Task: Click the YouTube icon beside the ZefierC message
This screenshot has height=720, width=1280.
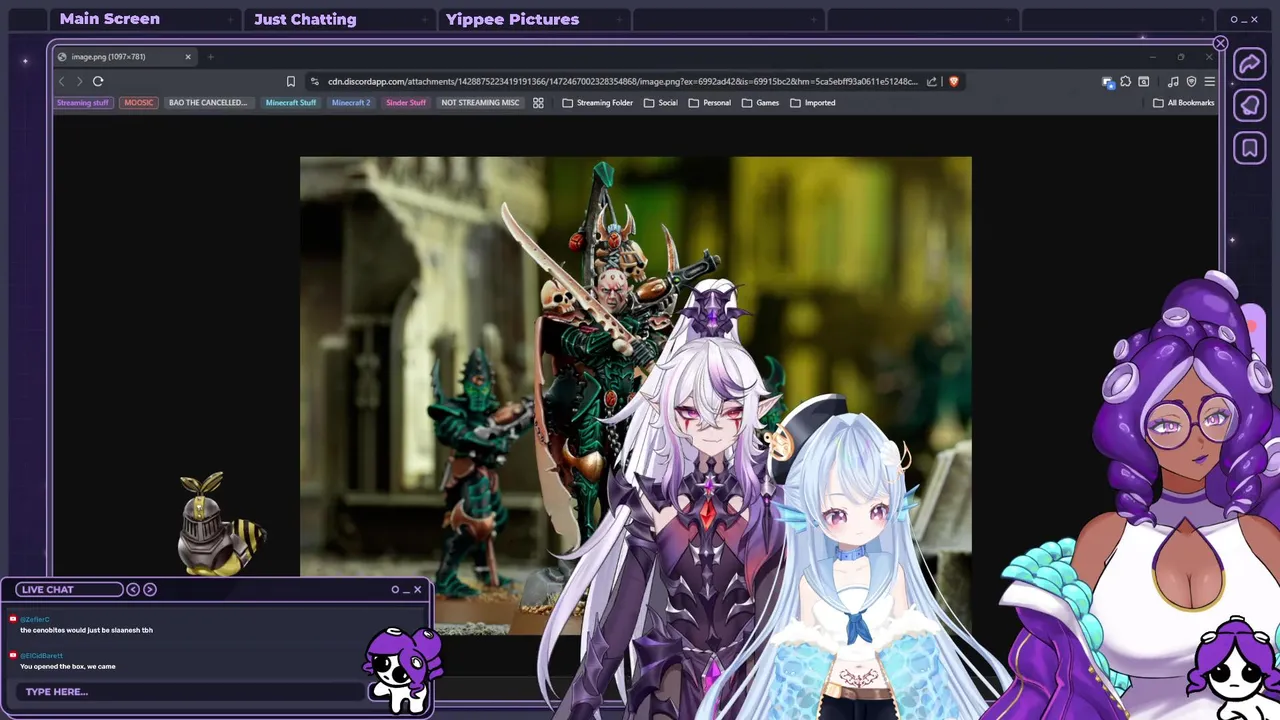Action: click(x=13, y=620)
